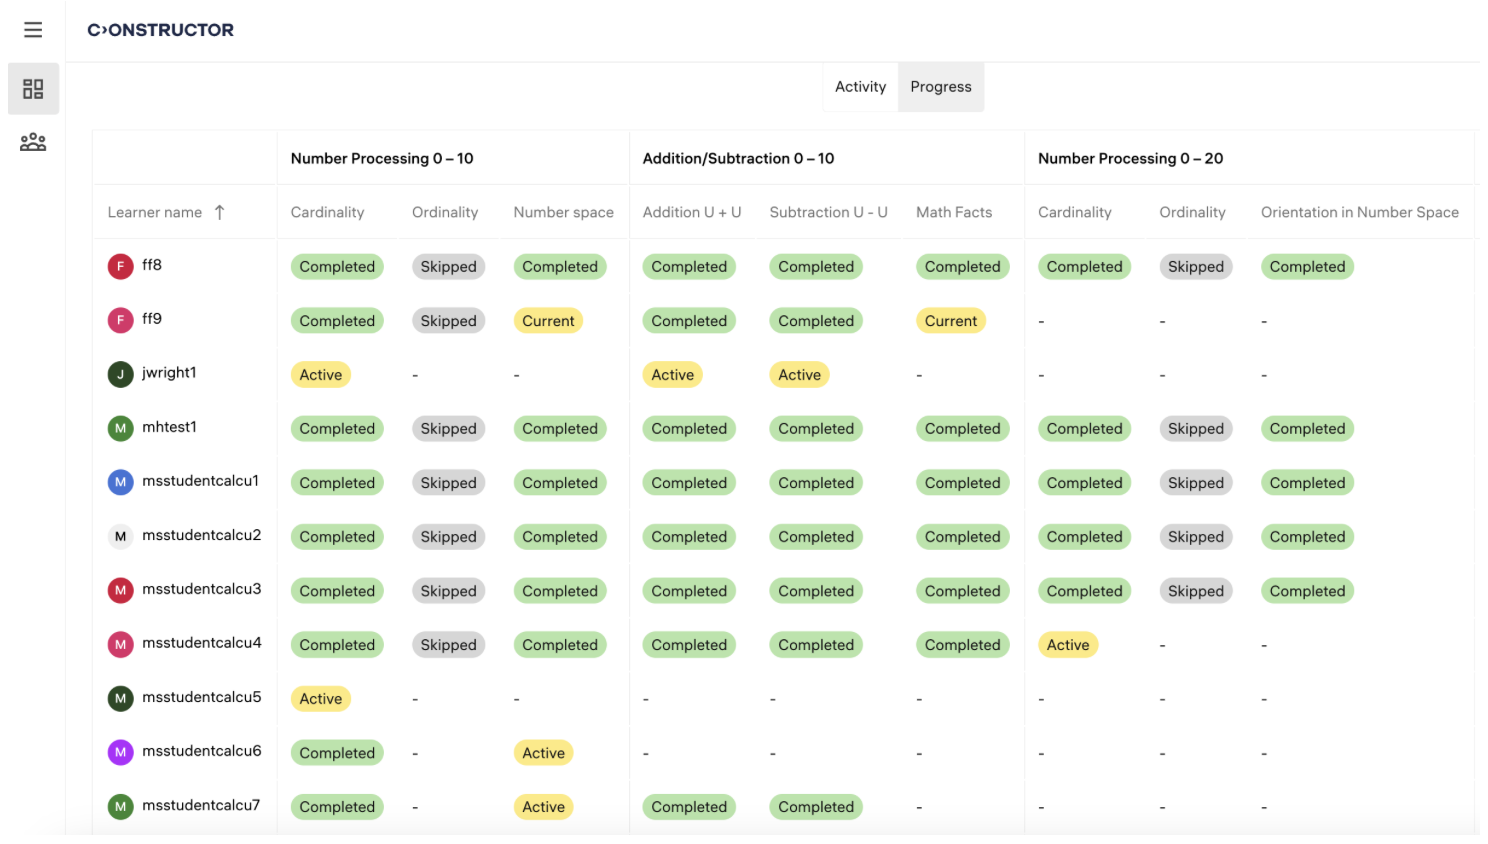This screenshot has width=1488, height=844.
Task: Open learner msstudentcalcu4's name
Action: coord(201,643)
